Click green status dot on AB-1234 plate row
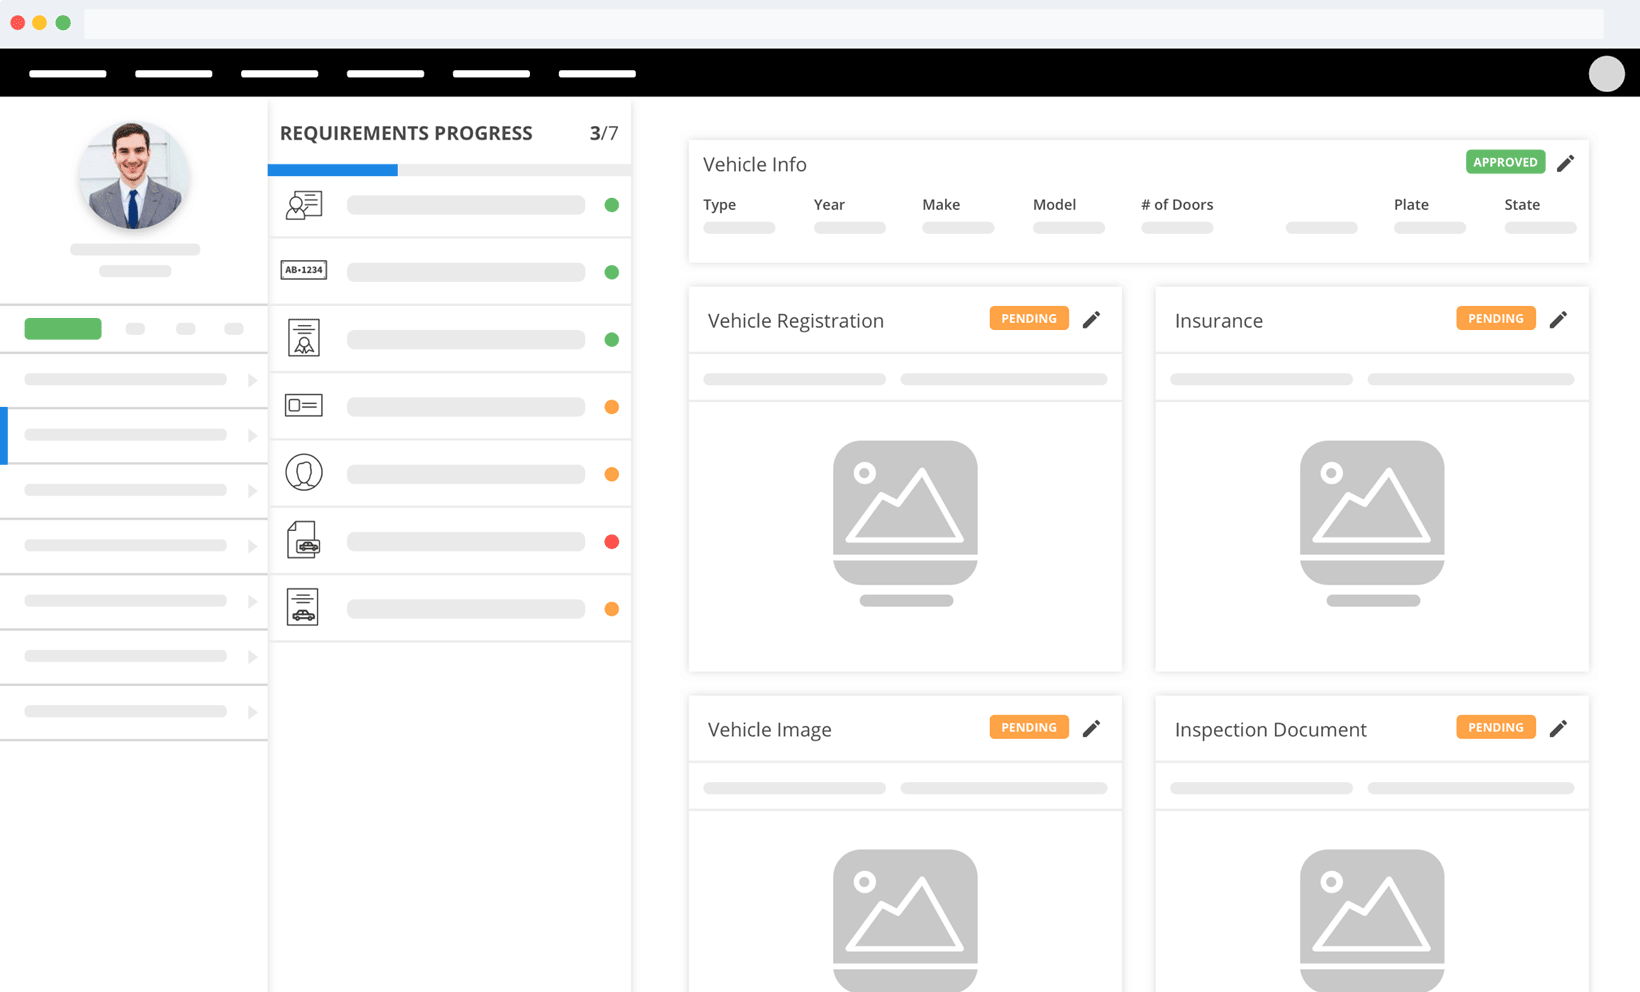This screenshot has width=1640, height=992. pyautogui.click(x=611, y=272)
